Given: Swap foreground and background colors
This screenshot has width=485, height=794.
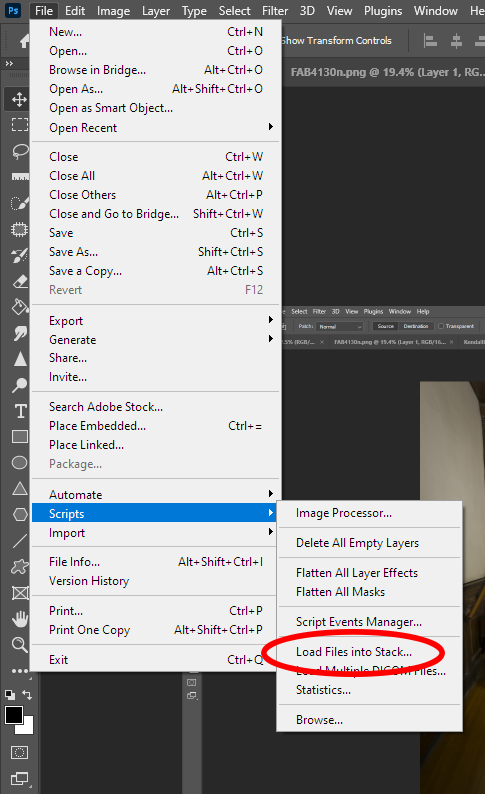Looking at the screenshot, I should pyautogui.click(x=27, y=695).
